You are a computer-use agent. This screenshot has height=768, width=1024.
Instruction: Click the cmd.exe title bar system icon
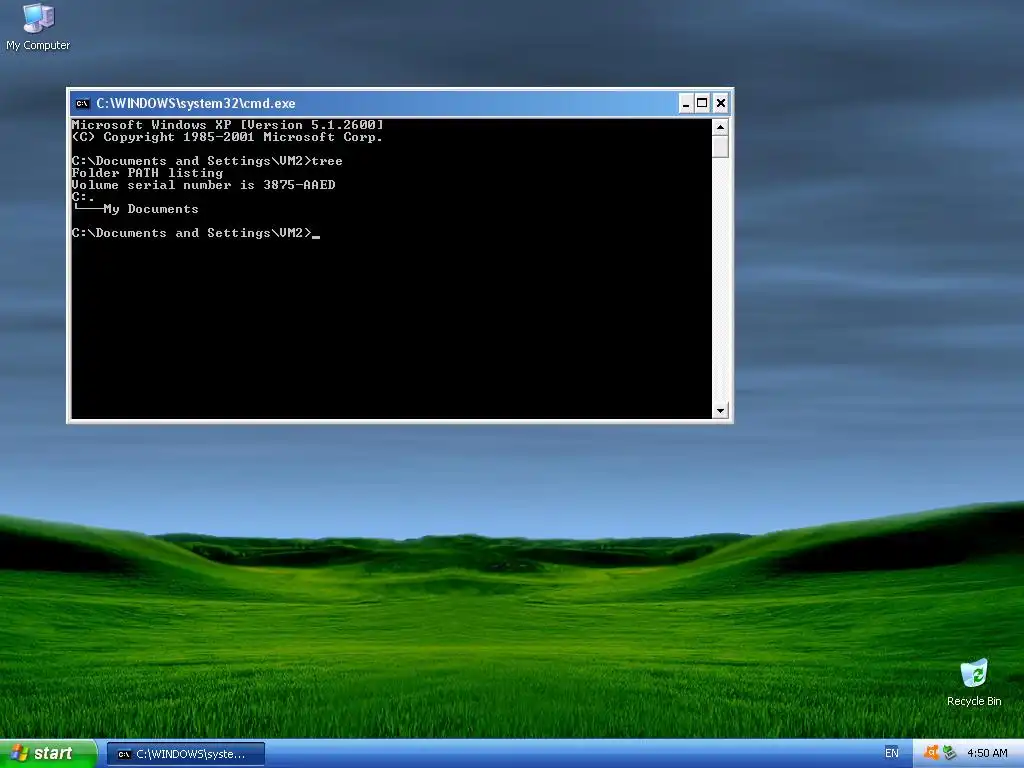click(82, 103)
